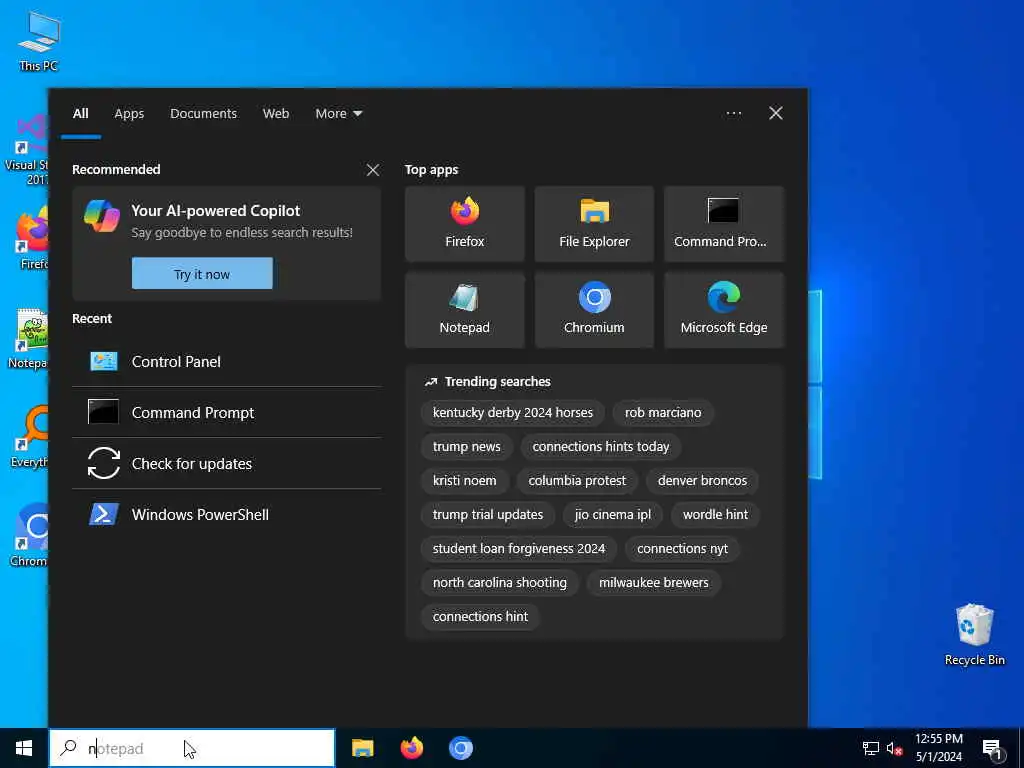Click the Try it now button
This screenshot has width=1024, height=768.
click(202, 273)
